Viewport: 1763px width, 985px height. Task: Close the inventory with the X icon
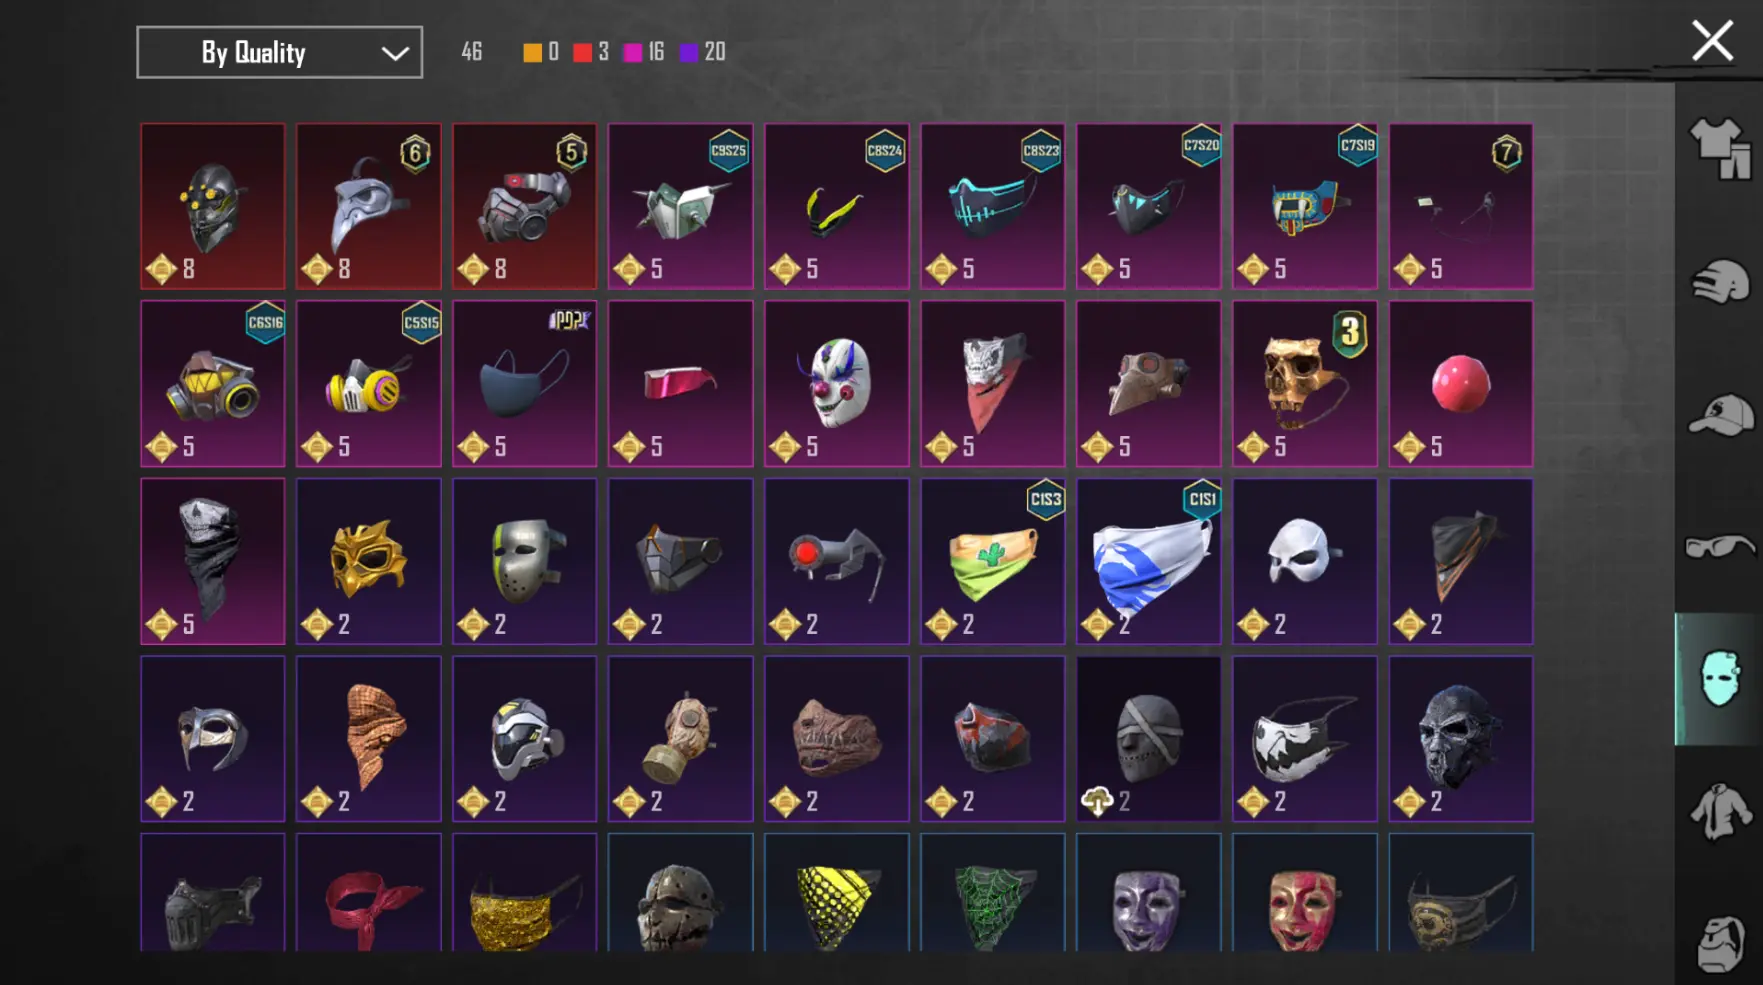click(x=1712, y=41)
